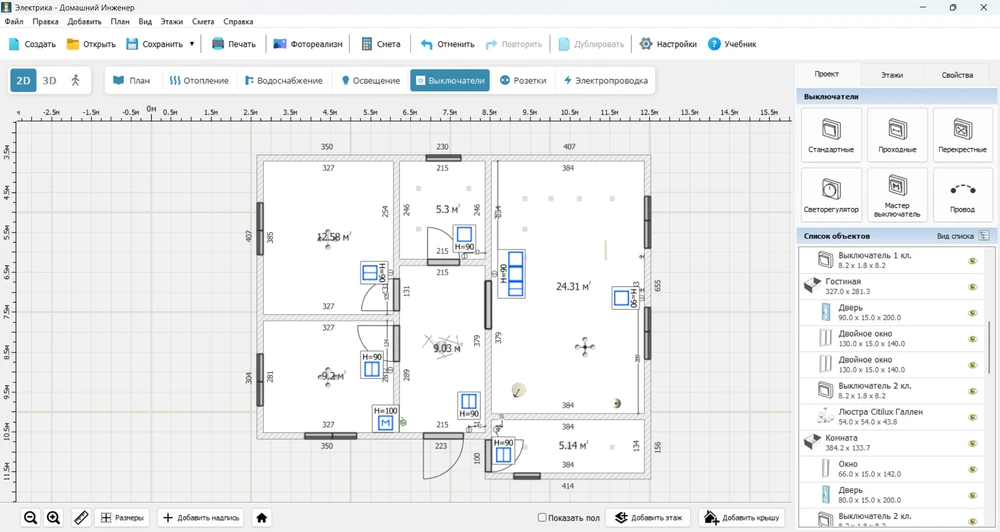Screen dimensions: 1000x532
Task: Switch to the Свойства tab
Action: [x=957, y=75]
